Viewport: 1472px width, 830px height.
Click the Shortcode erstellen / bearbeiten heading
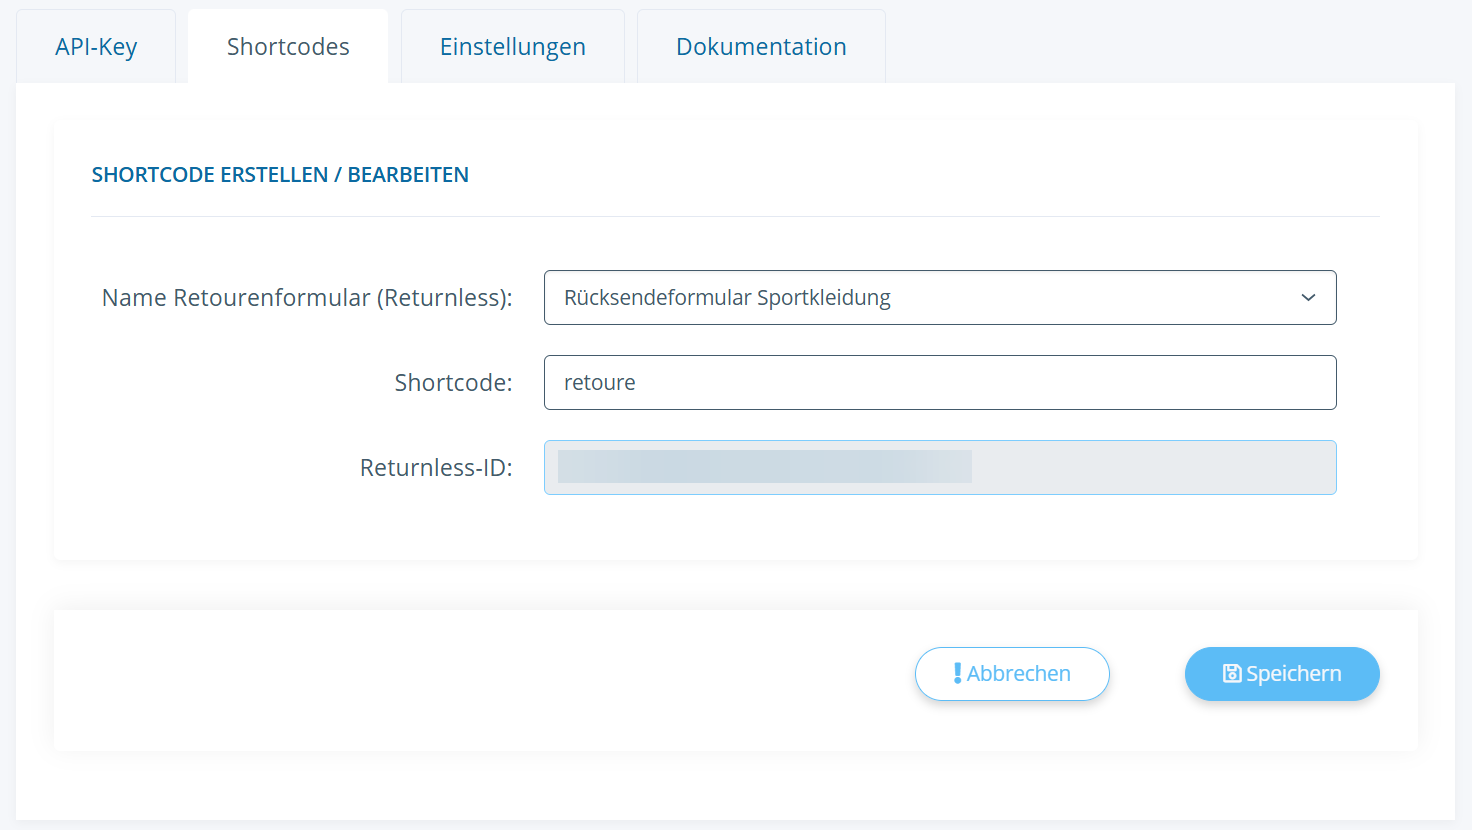coord(280,175)
